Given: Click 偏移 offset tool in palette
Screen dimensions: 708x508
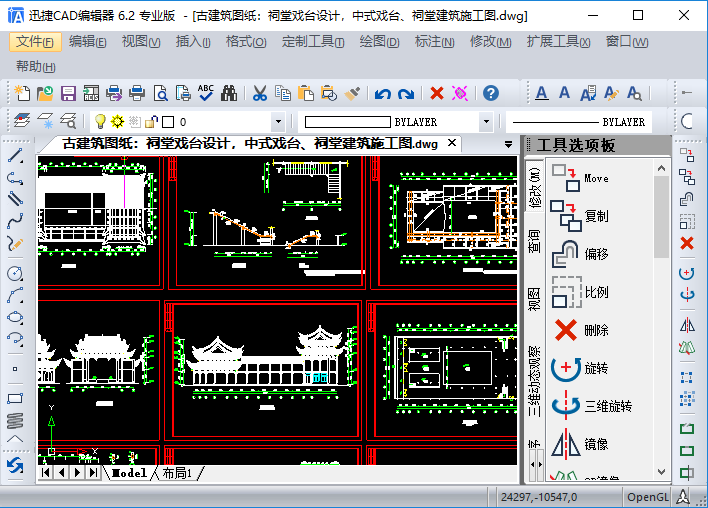Looking at the screenshot, I should pyautogui.click(x=580, y=254).
